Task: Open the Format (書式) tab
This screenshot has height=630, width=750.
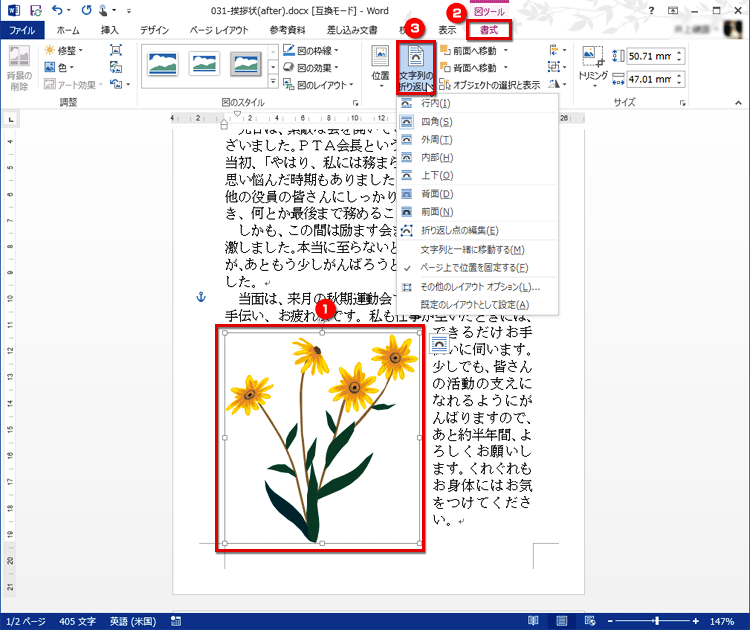Action: [x=489, y=30]
